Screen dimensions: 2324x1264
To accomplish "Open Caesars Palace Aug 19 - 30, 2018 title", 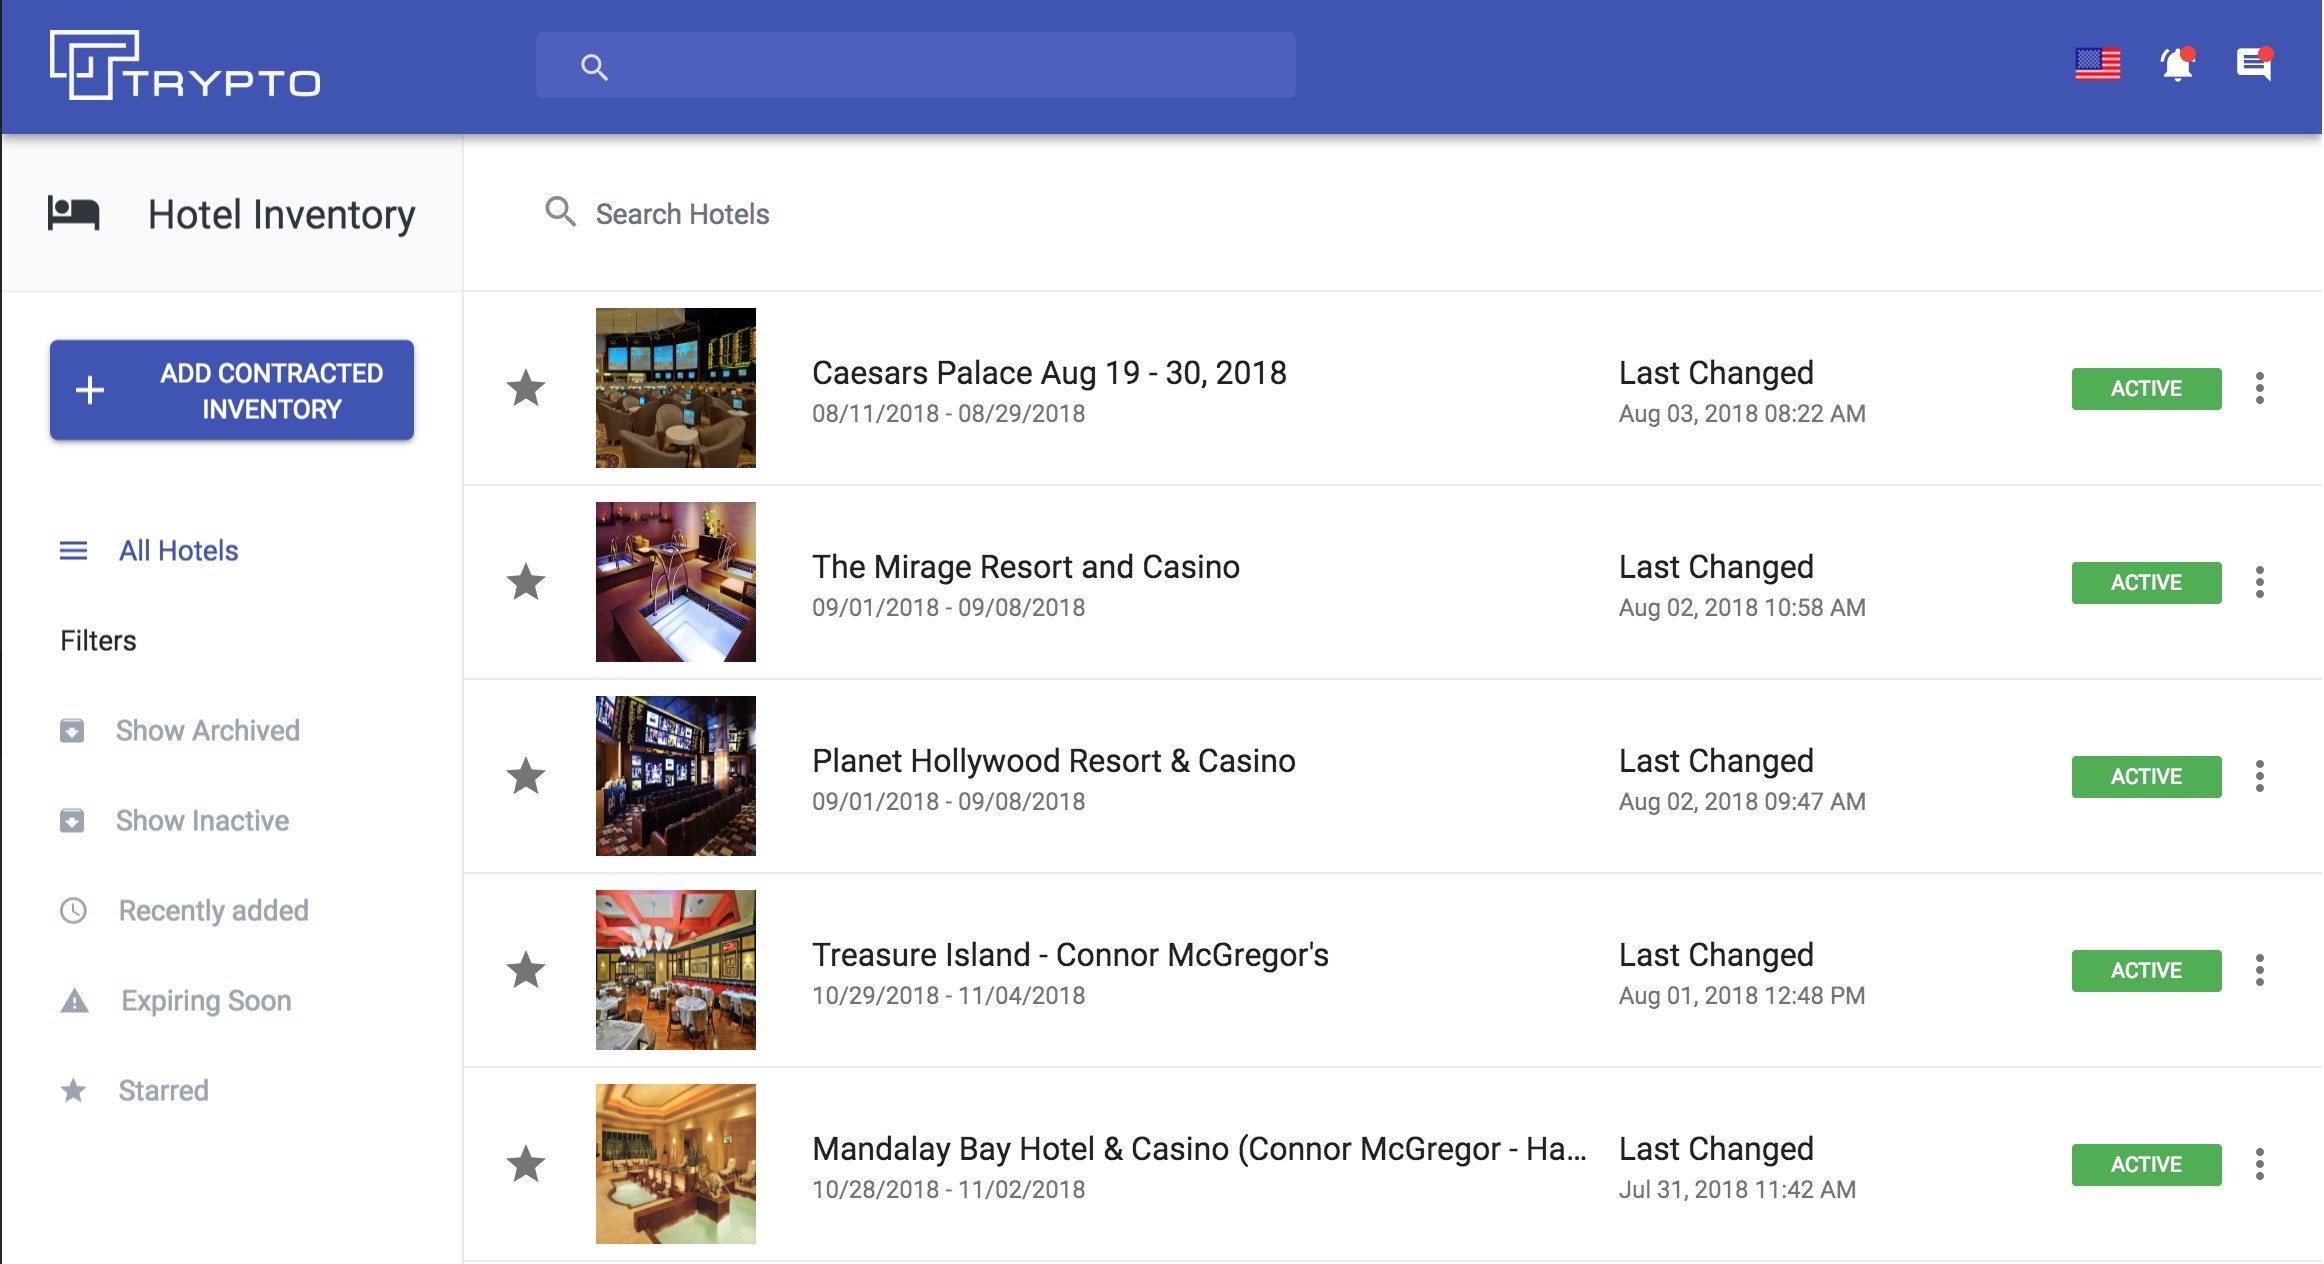I will (1049, 372).
